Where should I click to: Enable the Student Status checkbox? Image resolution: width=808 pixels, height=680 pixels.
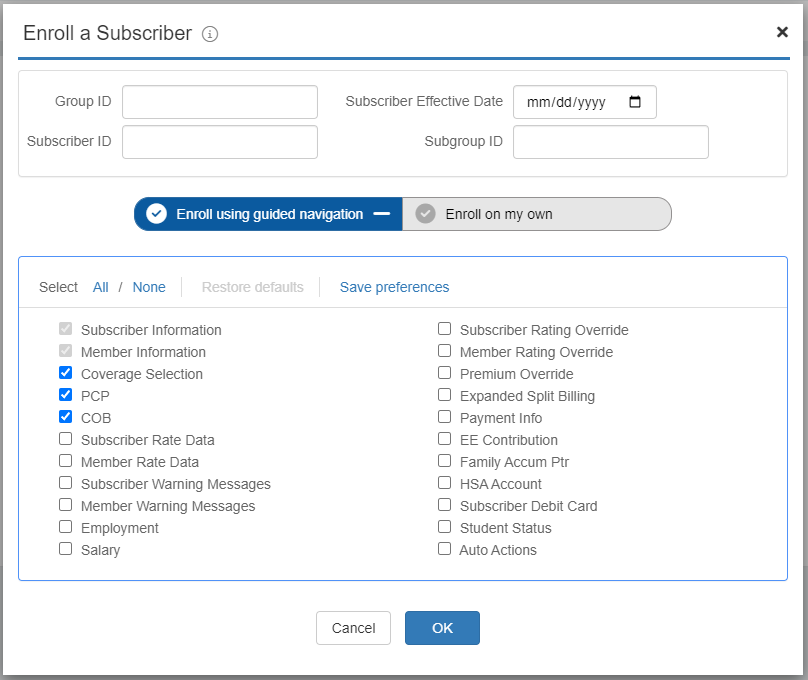pyautogui.click(x=445, y=527)
